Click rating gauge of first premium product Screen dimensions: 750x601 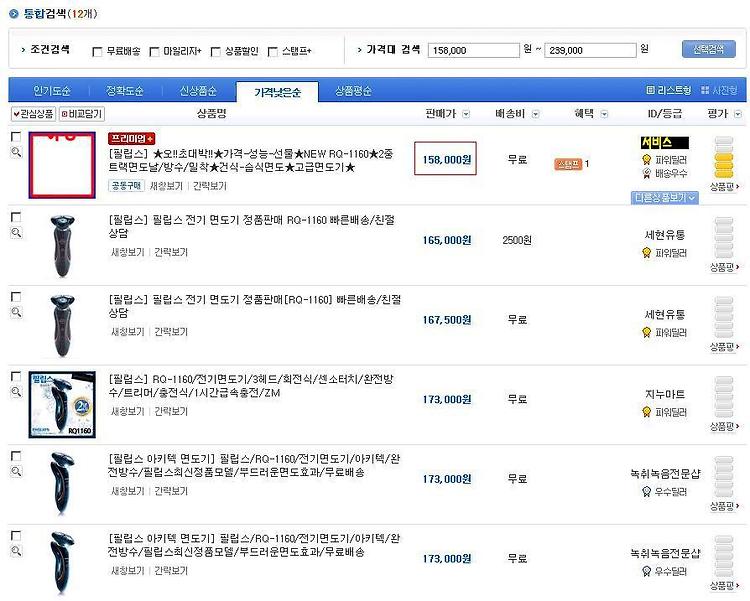[724, 157]
